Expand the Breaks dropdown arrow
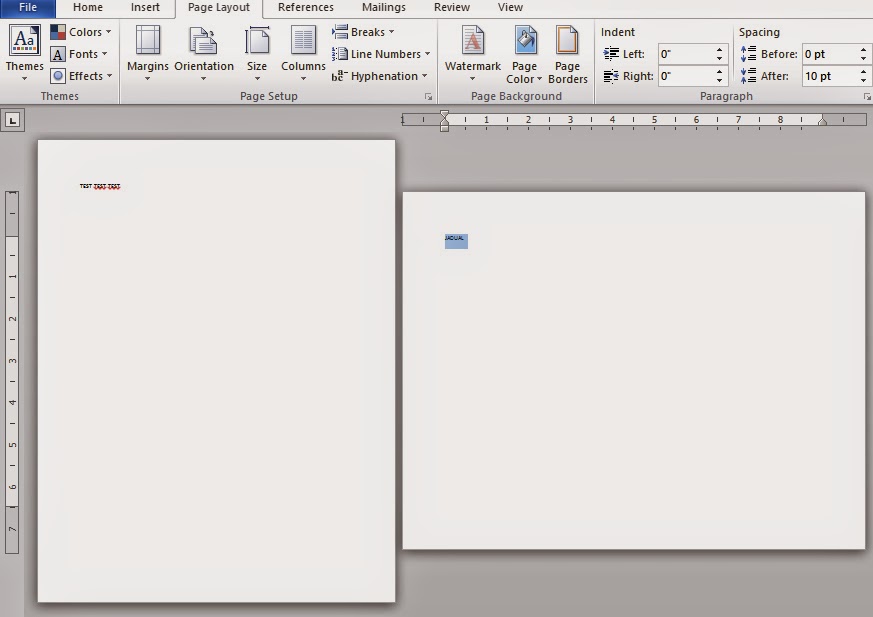 pyautogui.click(x=391, y=32)
